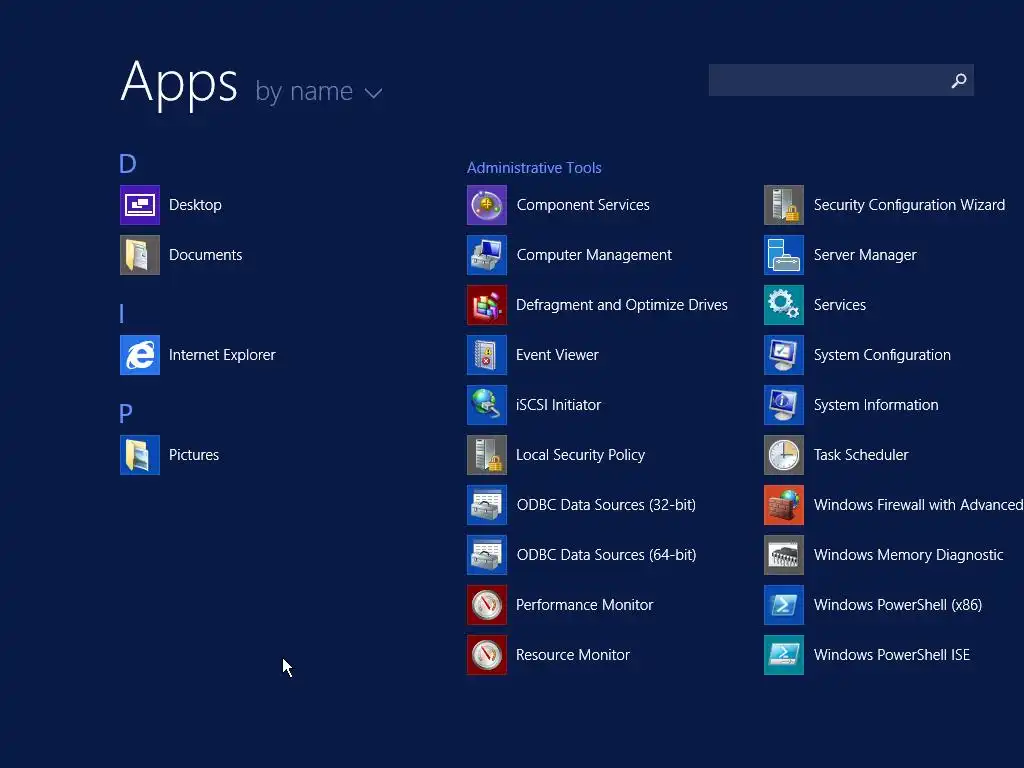1024x768 pixels.
Task: Click the 'Windows Memory Diagnostic' label
Action: (908, 554)
